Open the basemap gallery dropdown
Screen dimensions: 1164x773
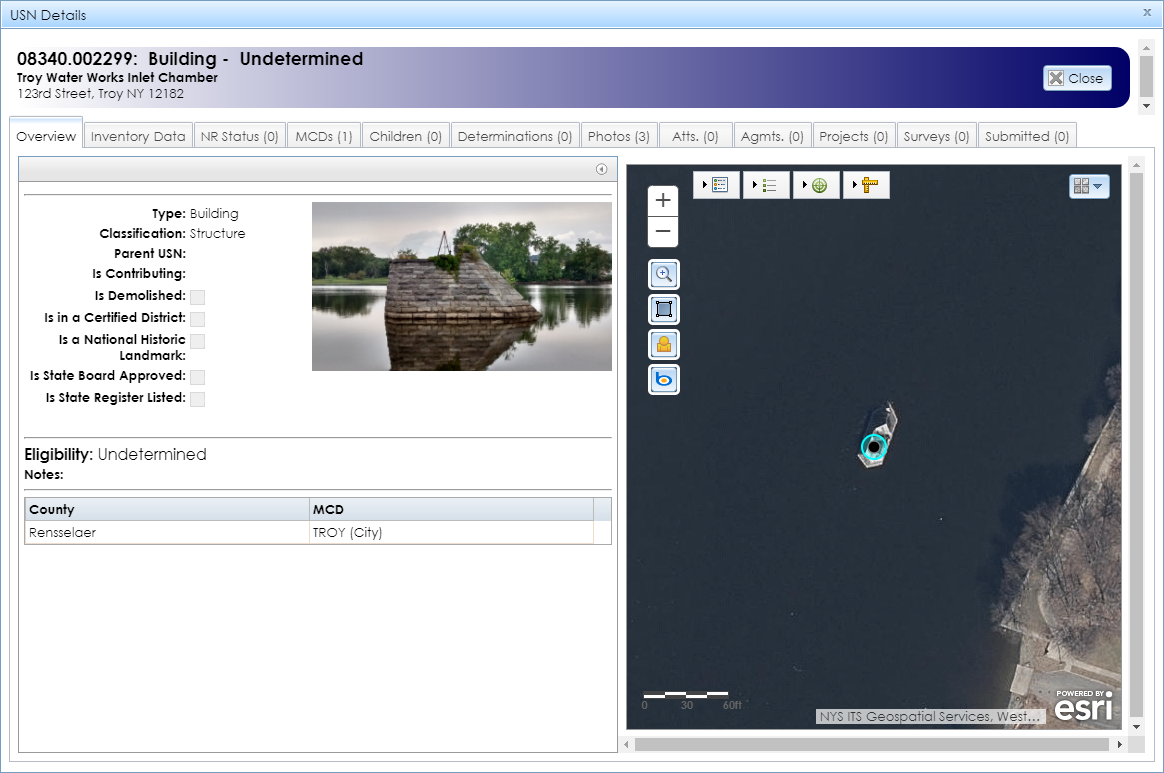[1089, 186]
